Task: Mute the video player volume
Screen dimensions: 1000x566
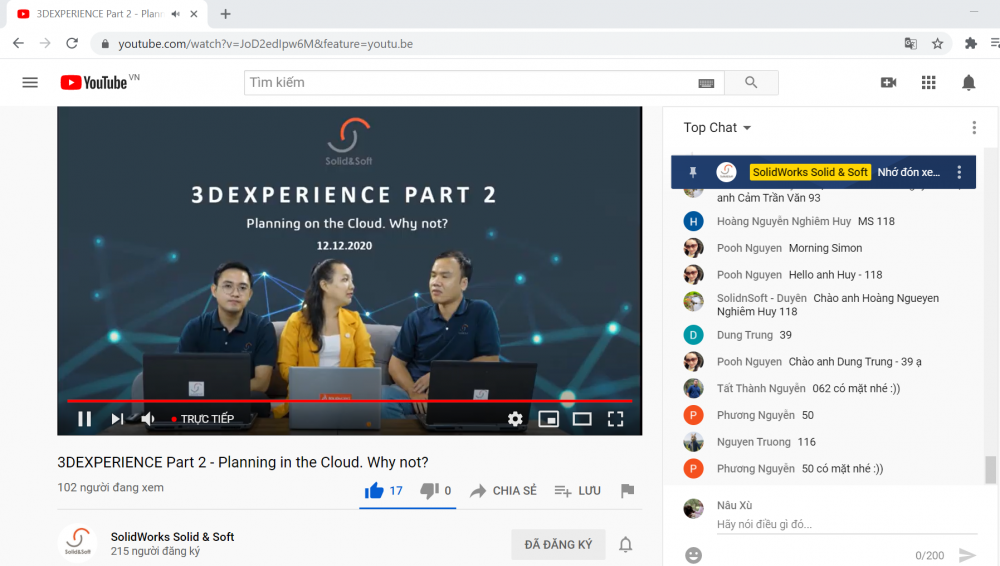Action: click(148, 419)
